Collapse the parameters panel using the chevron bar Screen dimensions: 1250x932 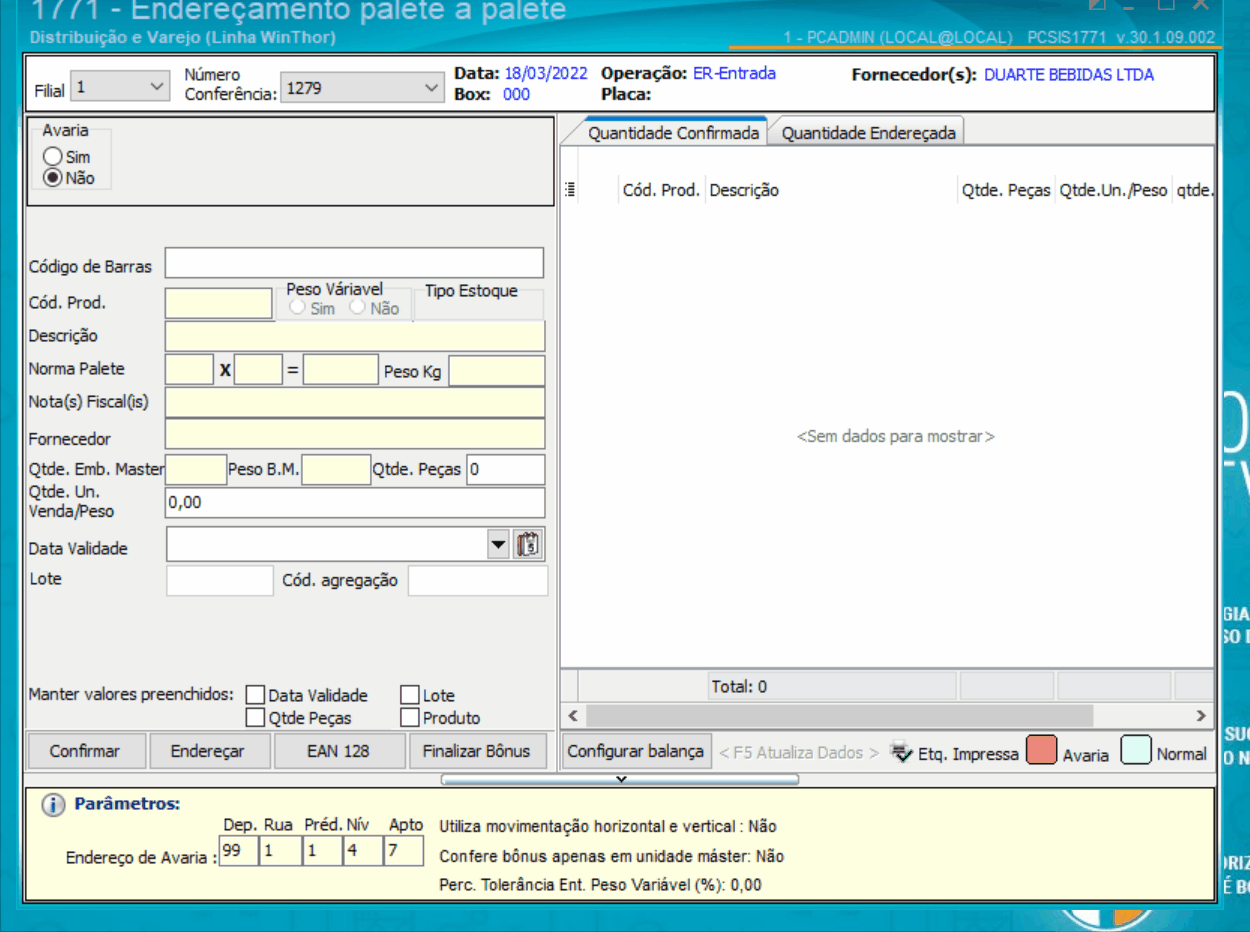(620, 779)
